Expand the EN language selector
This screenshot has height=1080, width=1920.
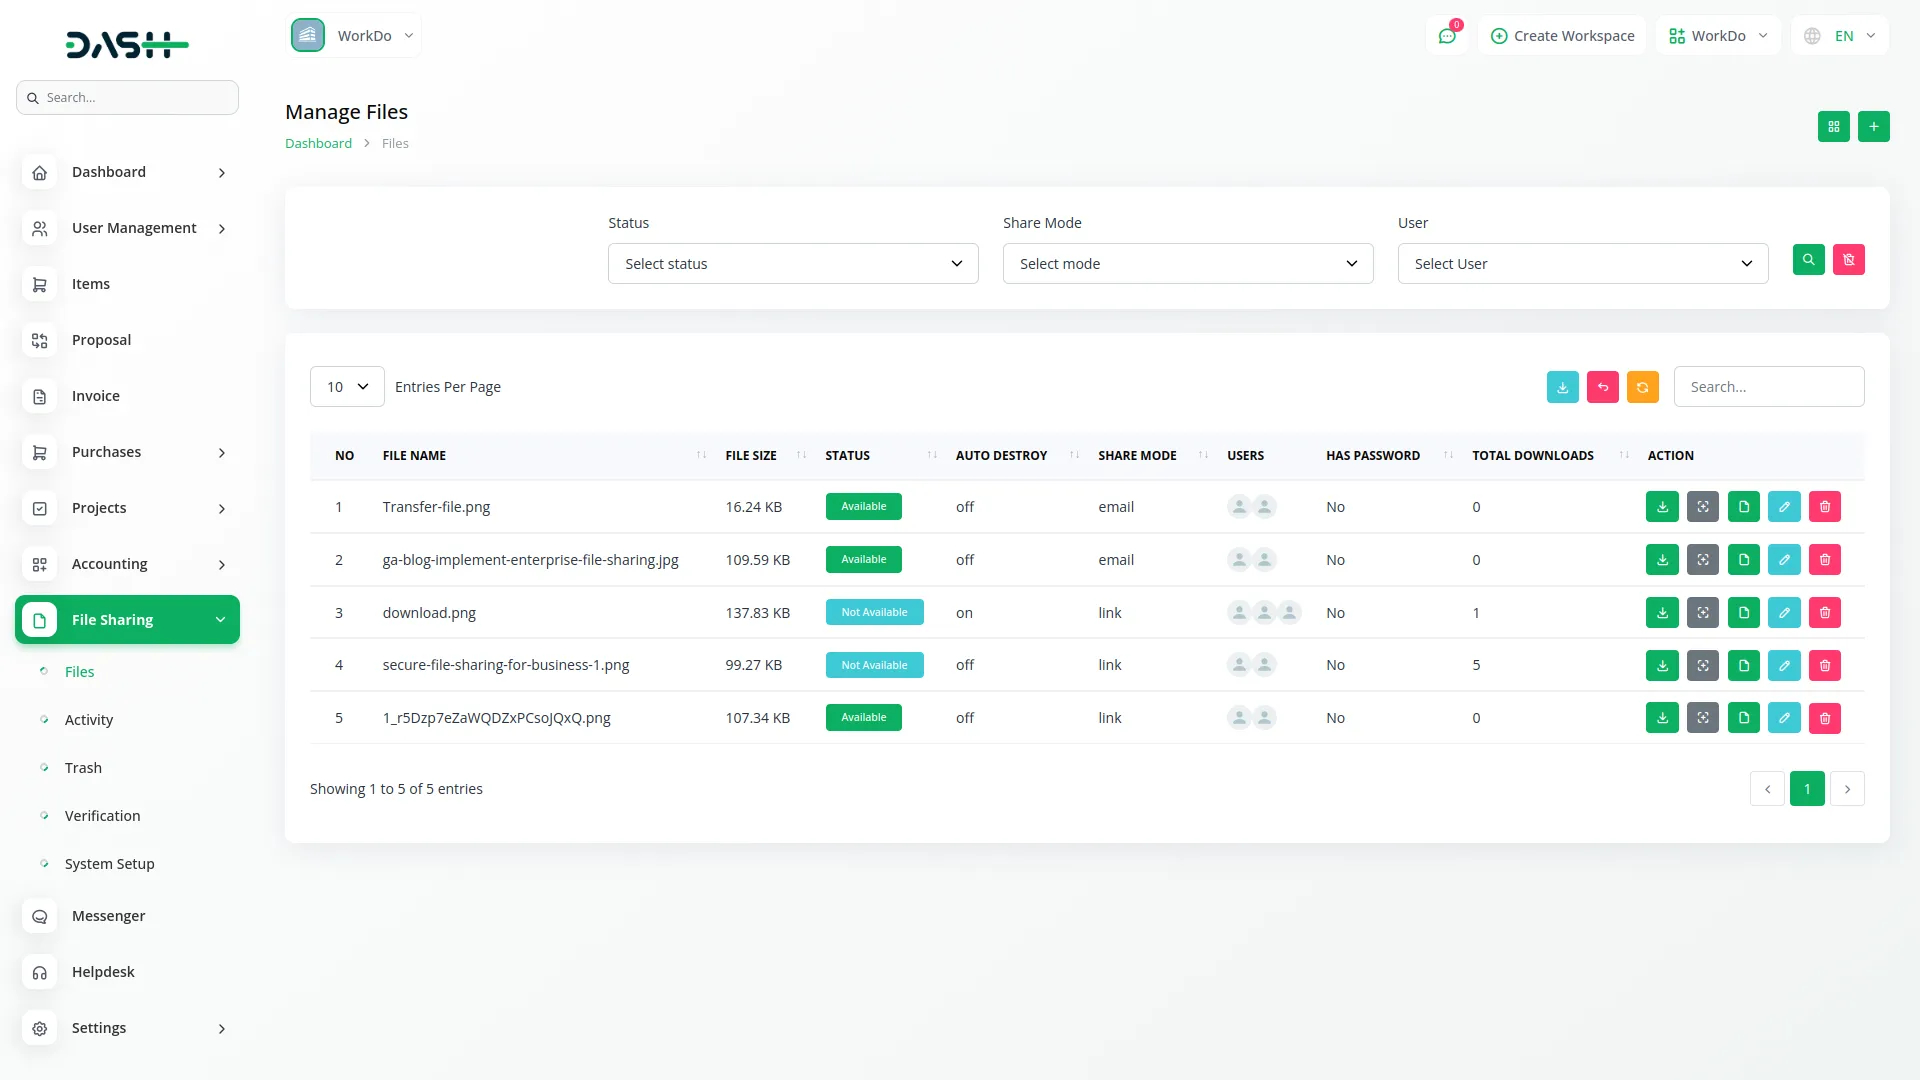pyautogui.click(x=1839, y=35)
